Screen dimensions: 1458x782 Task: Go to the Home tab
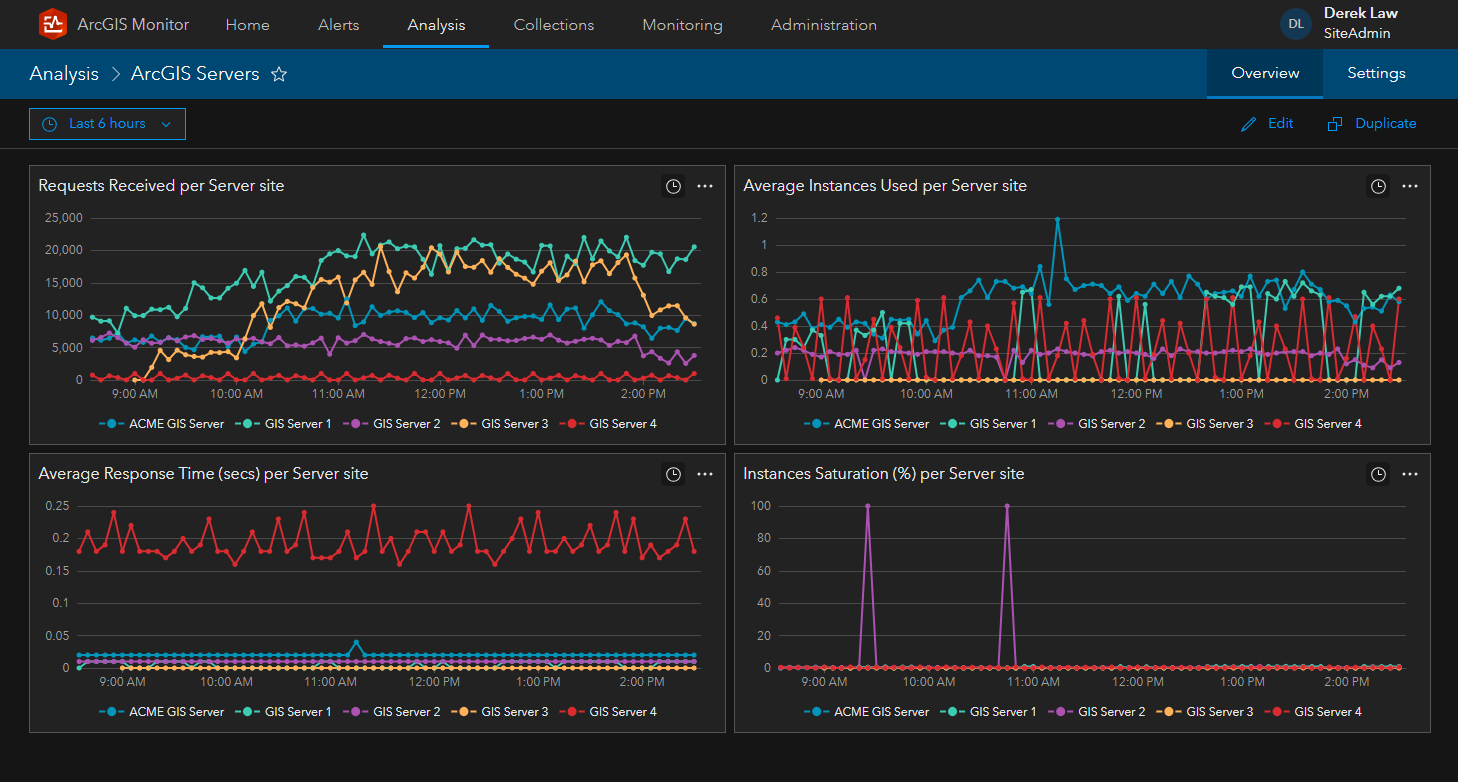pos(248,25)
